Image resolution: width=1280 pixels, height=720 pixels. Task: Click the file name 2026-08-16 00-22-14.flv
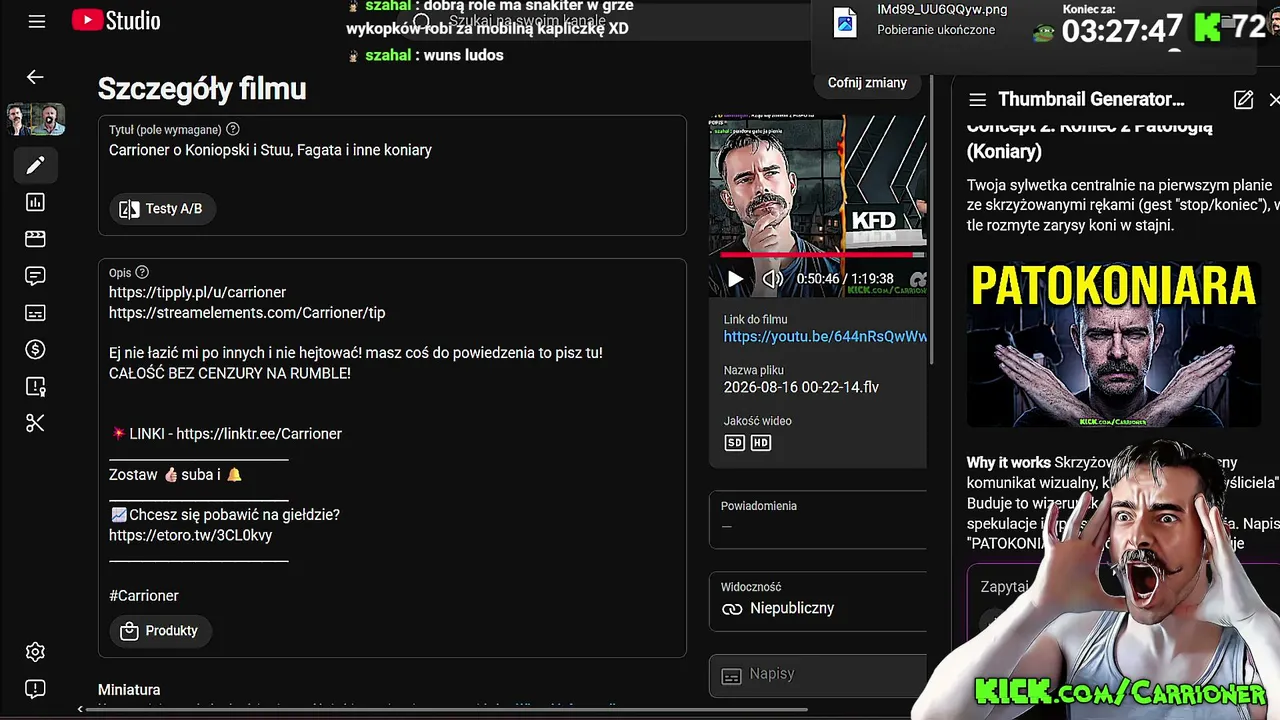[801, 387]
